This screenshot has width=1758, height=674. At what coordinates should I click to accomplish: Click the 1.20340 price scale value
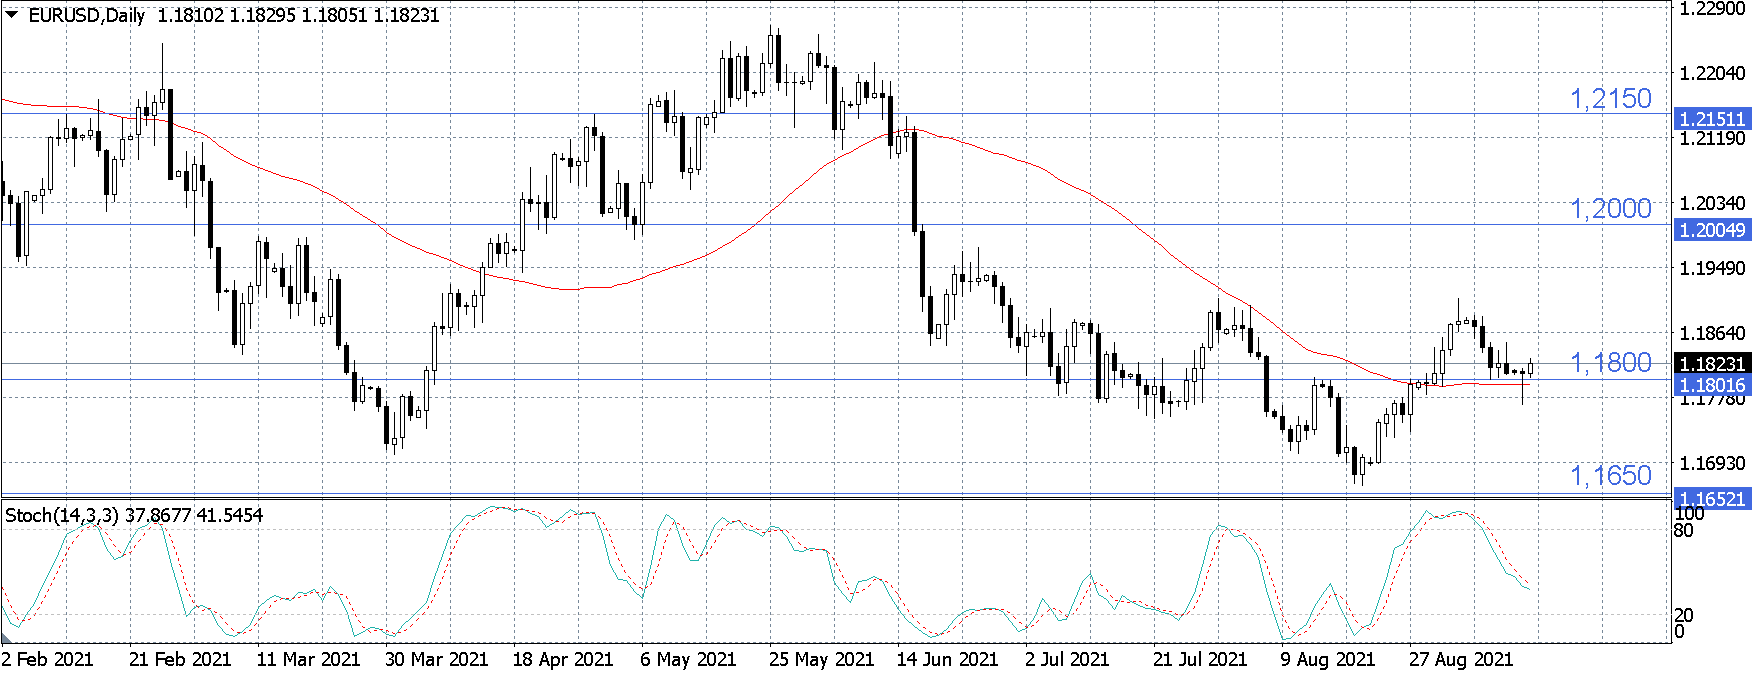pyautogui.click(x=1712, y=203)
